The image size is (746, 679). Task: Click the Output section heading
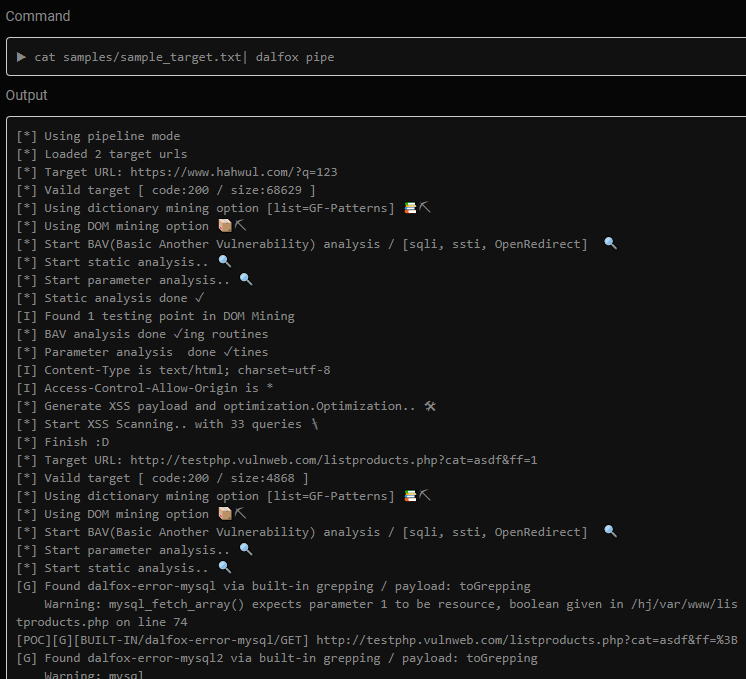click(x=27, y=95)
